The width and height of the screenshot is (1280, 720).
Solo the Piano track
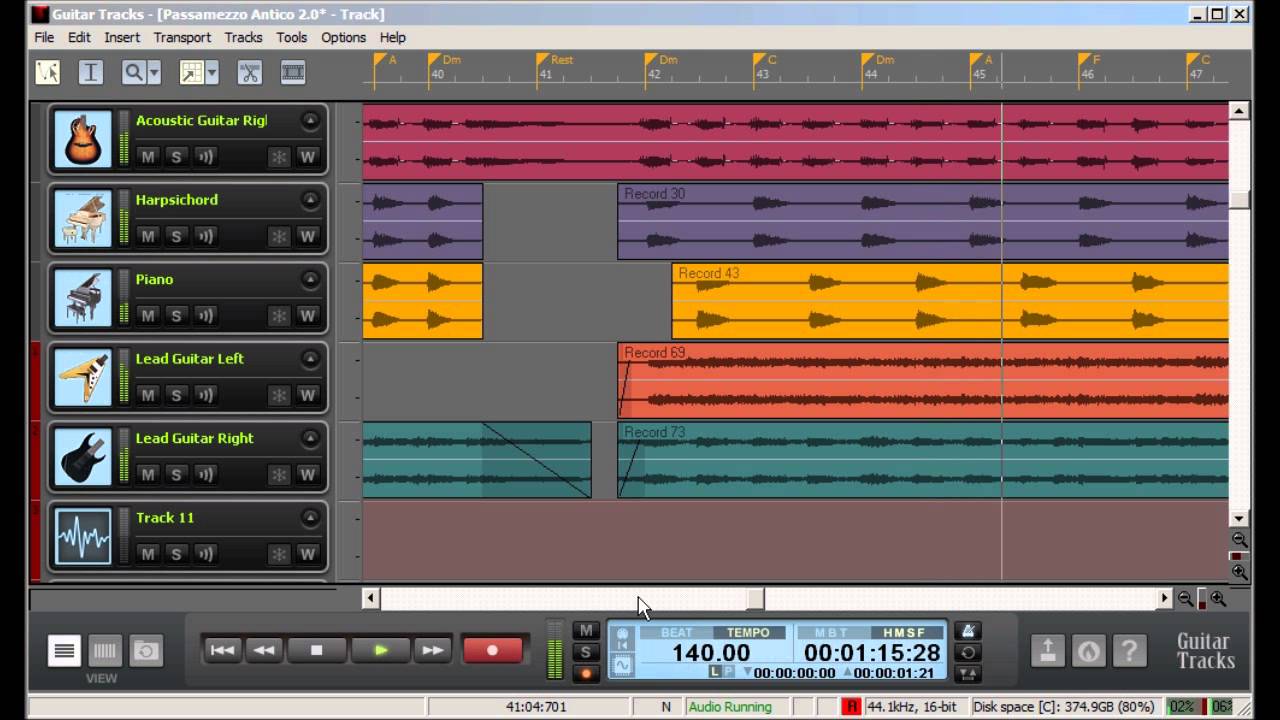coord(176,316)
